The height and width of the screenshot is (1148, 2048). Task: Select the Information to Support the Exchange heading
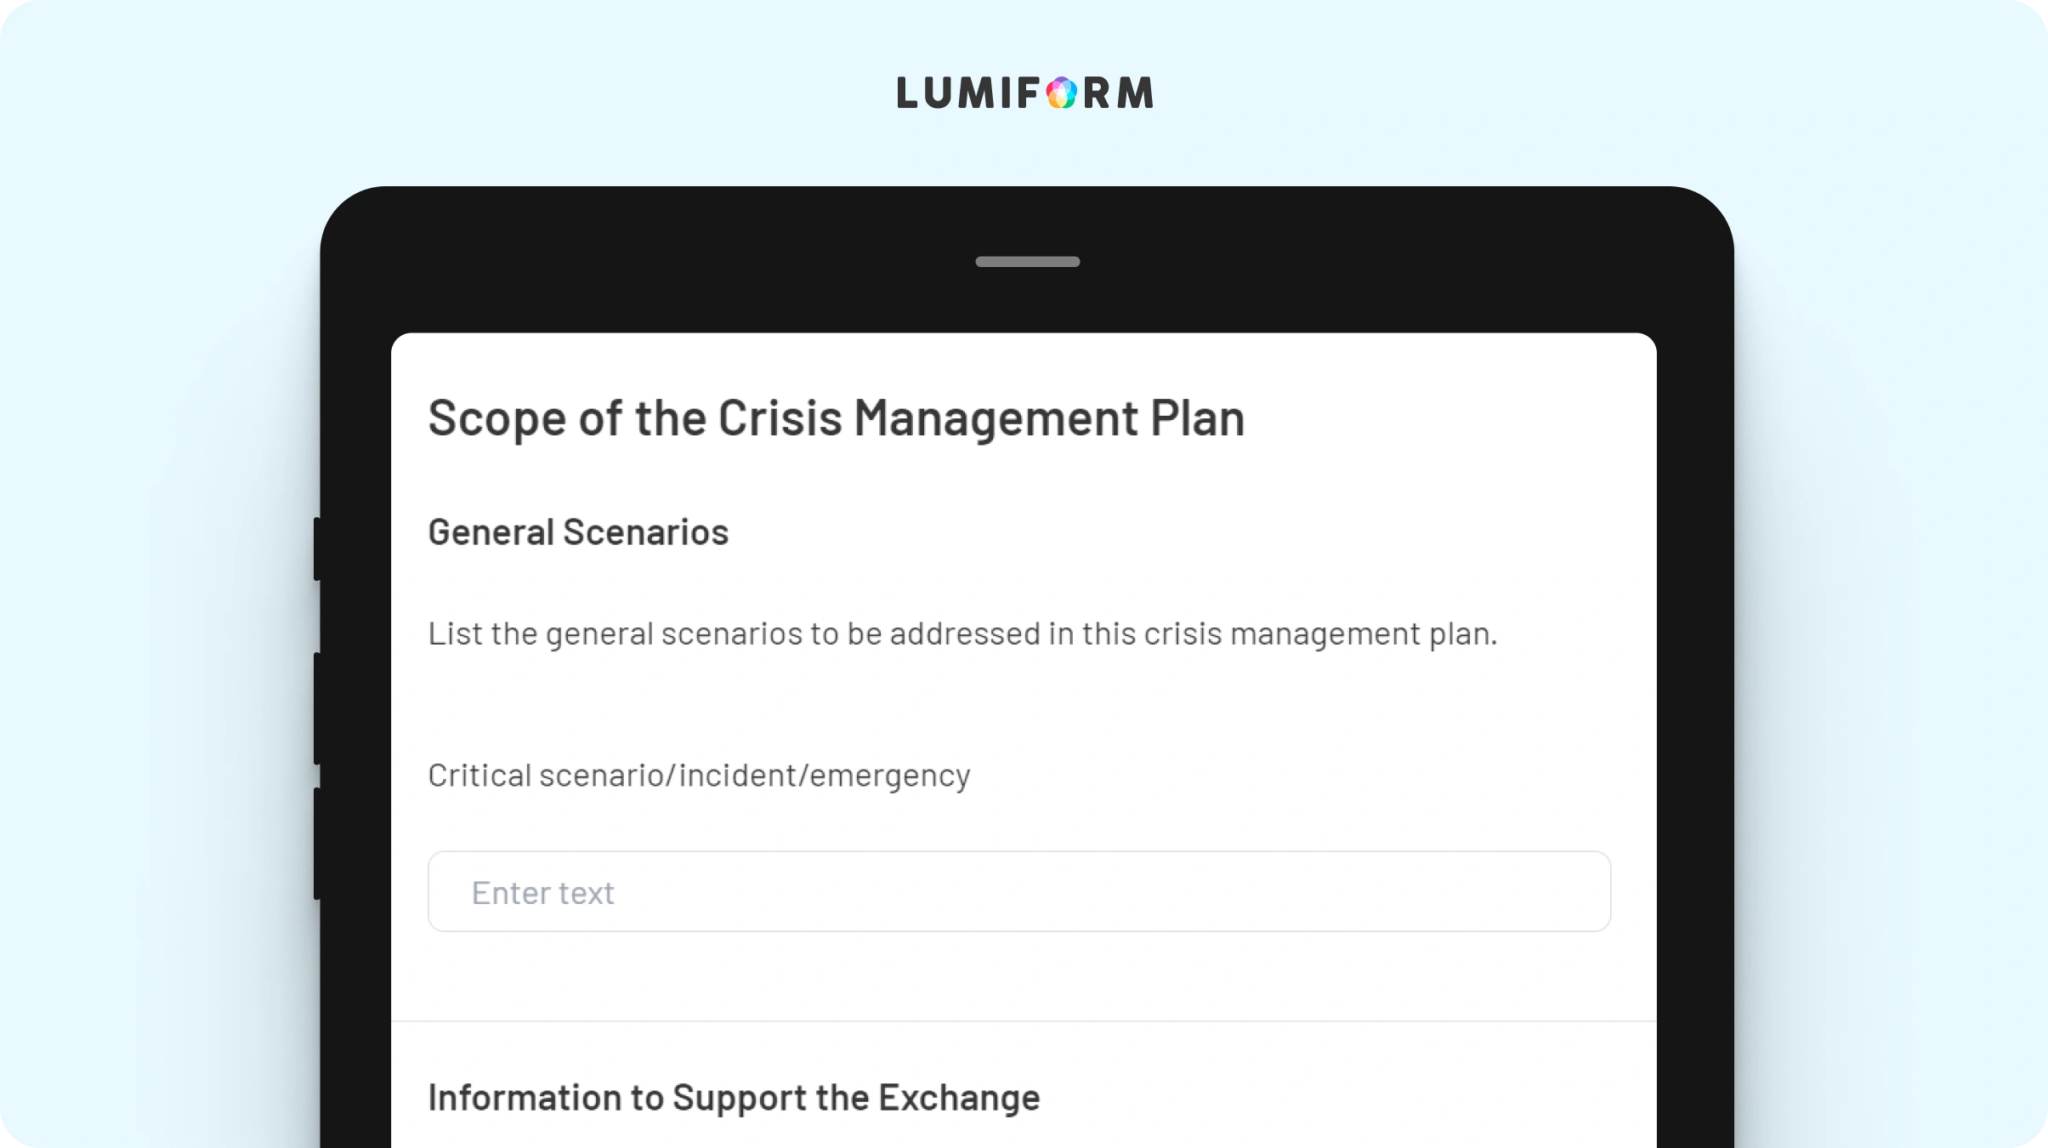(734, 1097)
